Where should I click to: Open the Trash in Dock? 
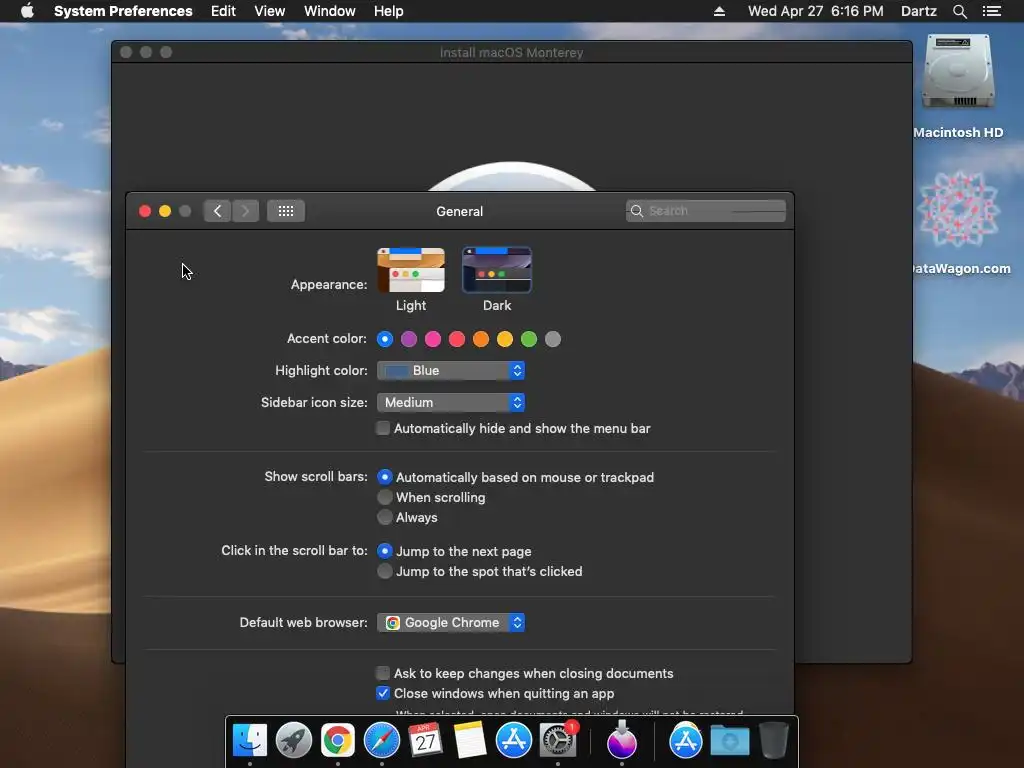point(774,741)
